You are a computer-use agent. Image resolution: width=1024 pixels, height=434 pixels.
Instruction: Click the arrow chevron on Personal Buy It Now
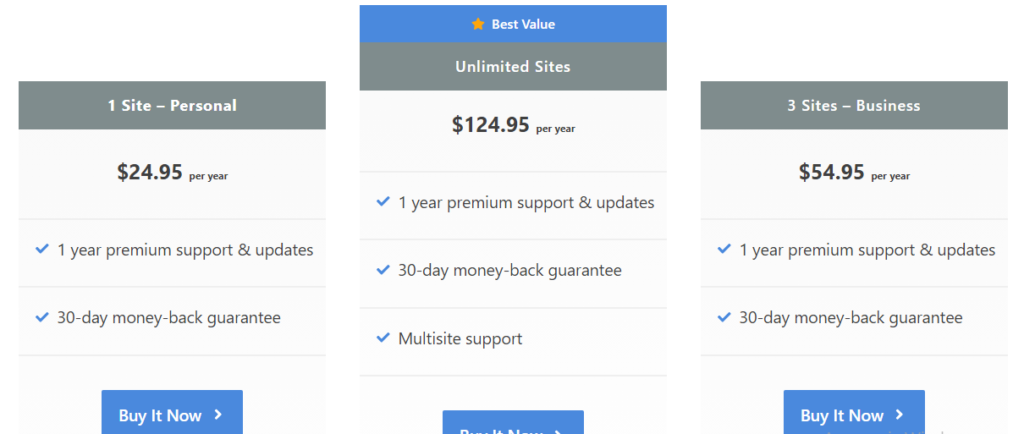tap(218, 415)
